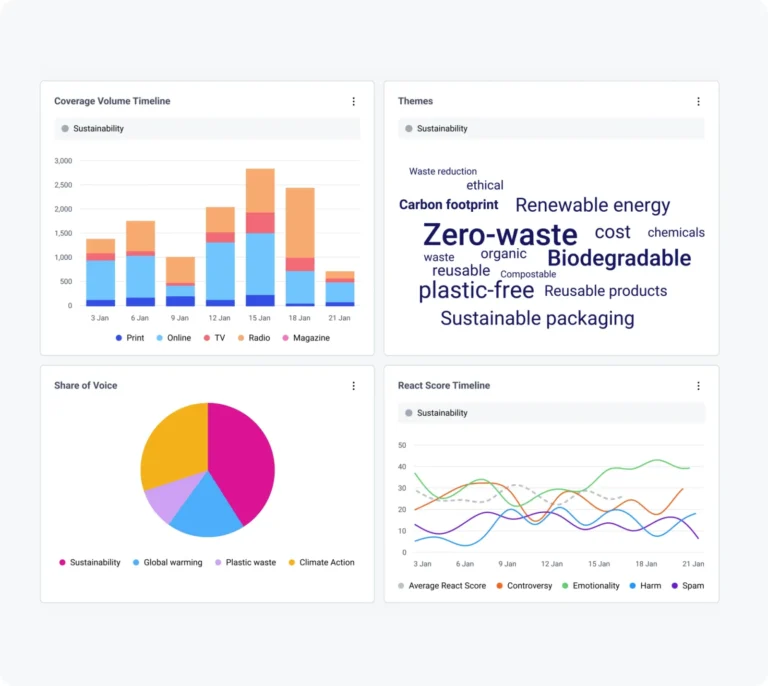
Task: Select the lilac Plastic waste pie slice
Action: (174, 496)
